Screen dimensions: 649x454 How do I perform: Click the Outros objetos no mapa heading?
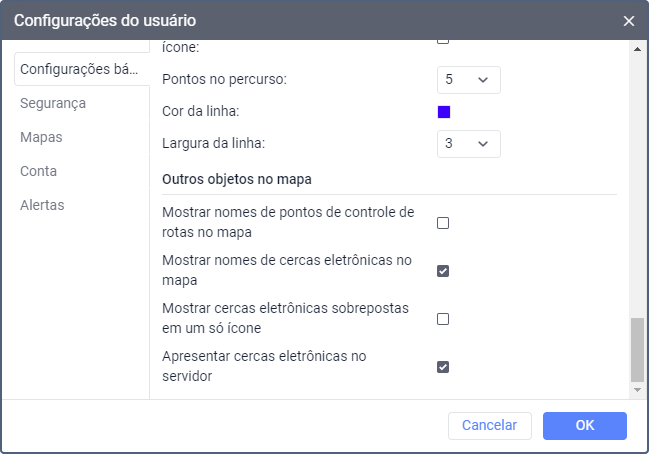click(x=237, y=180)
